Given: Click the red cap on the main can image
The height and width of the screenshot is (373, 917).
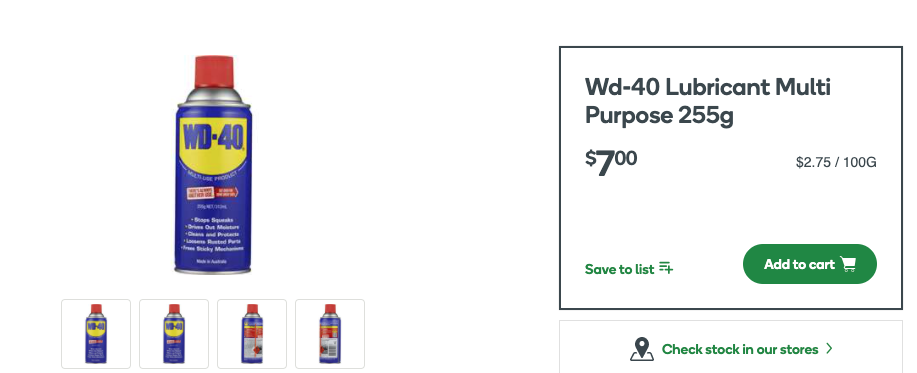Looking at the screenshot, I should [x=214, y=72].
